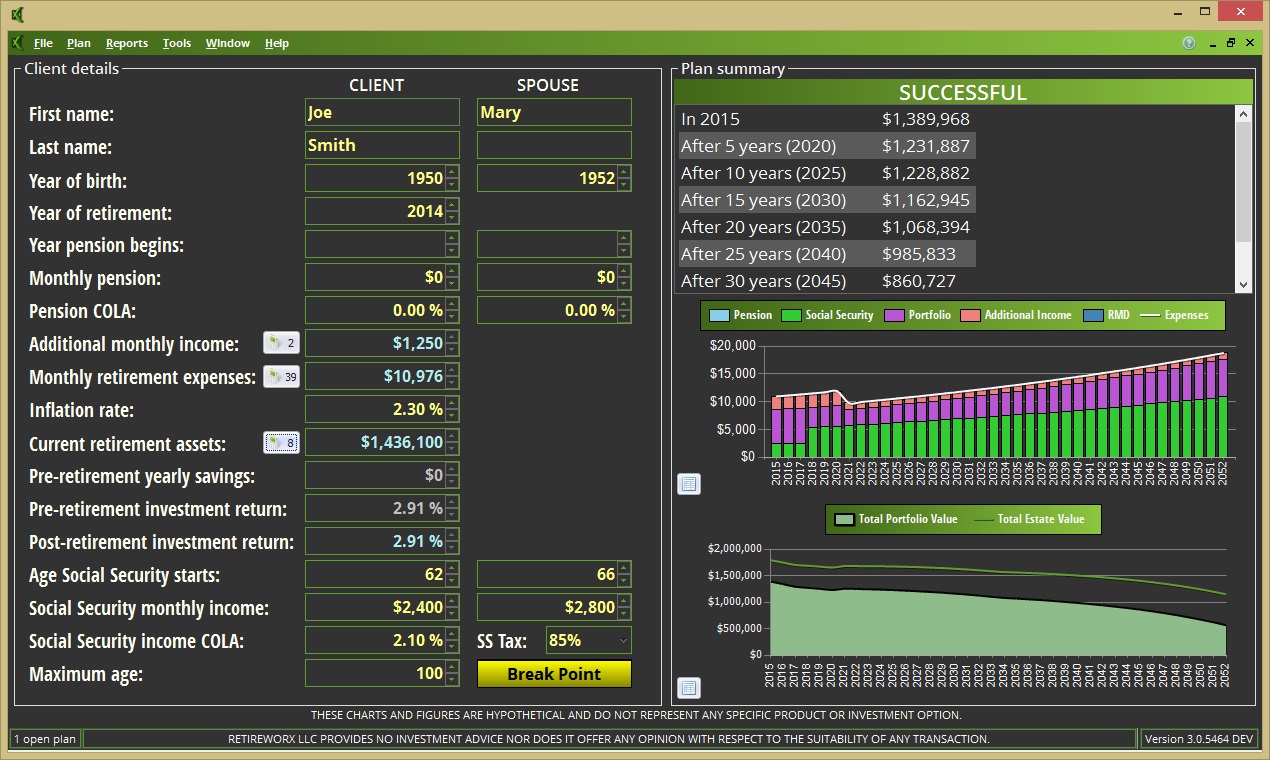This screenshot has height=760, width=1270.
Task: Adjust Social Security income COLA spinner
Action: pos(452,640)
